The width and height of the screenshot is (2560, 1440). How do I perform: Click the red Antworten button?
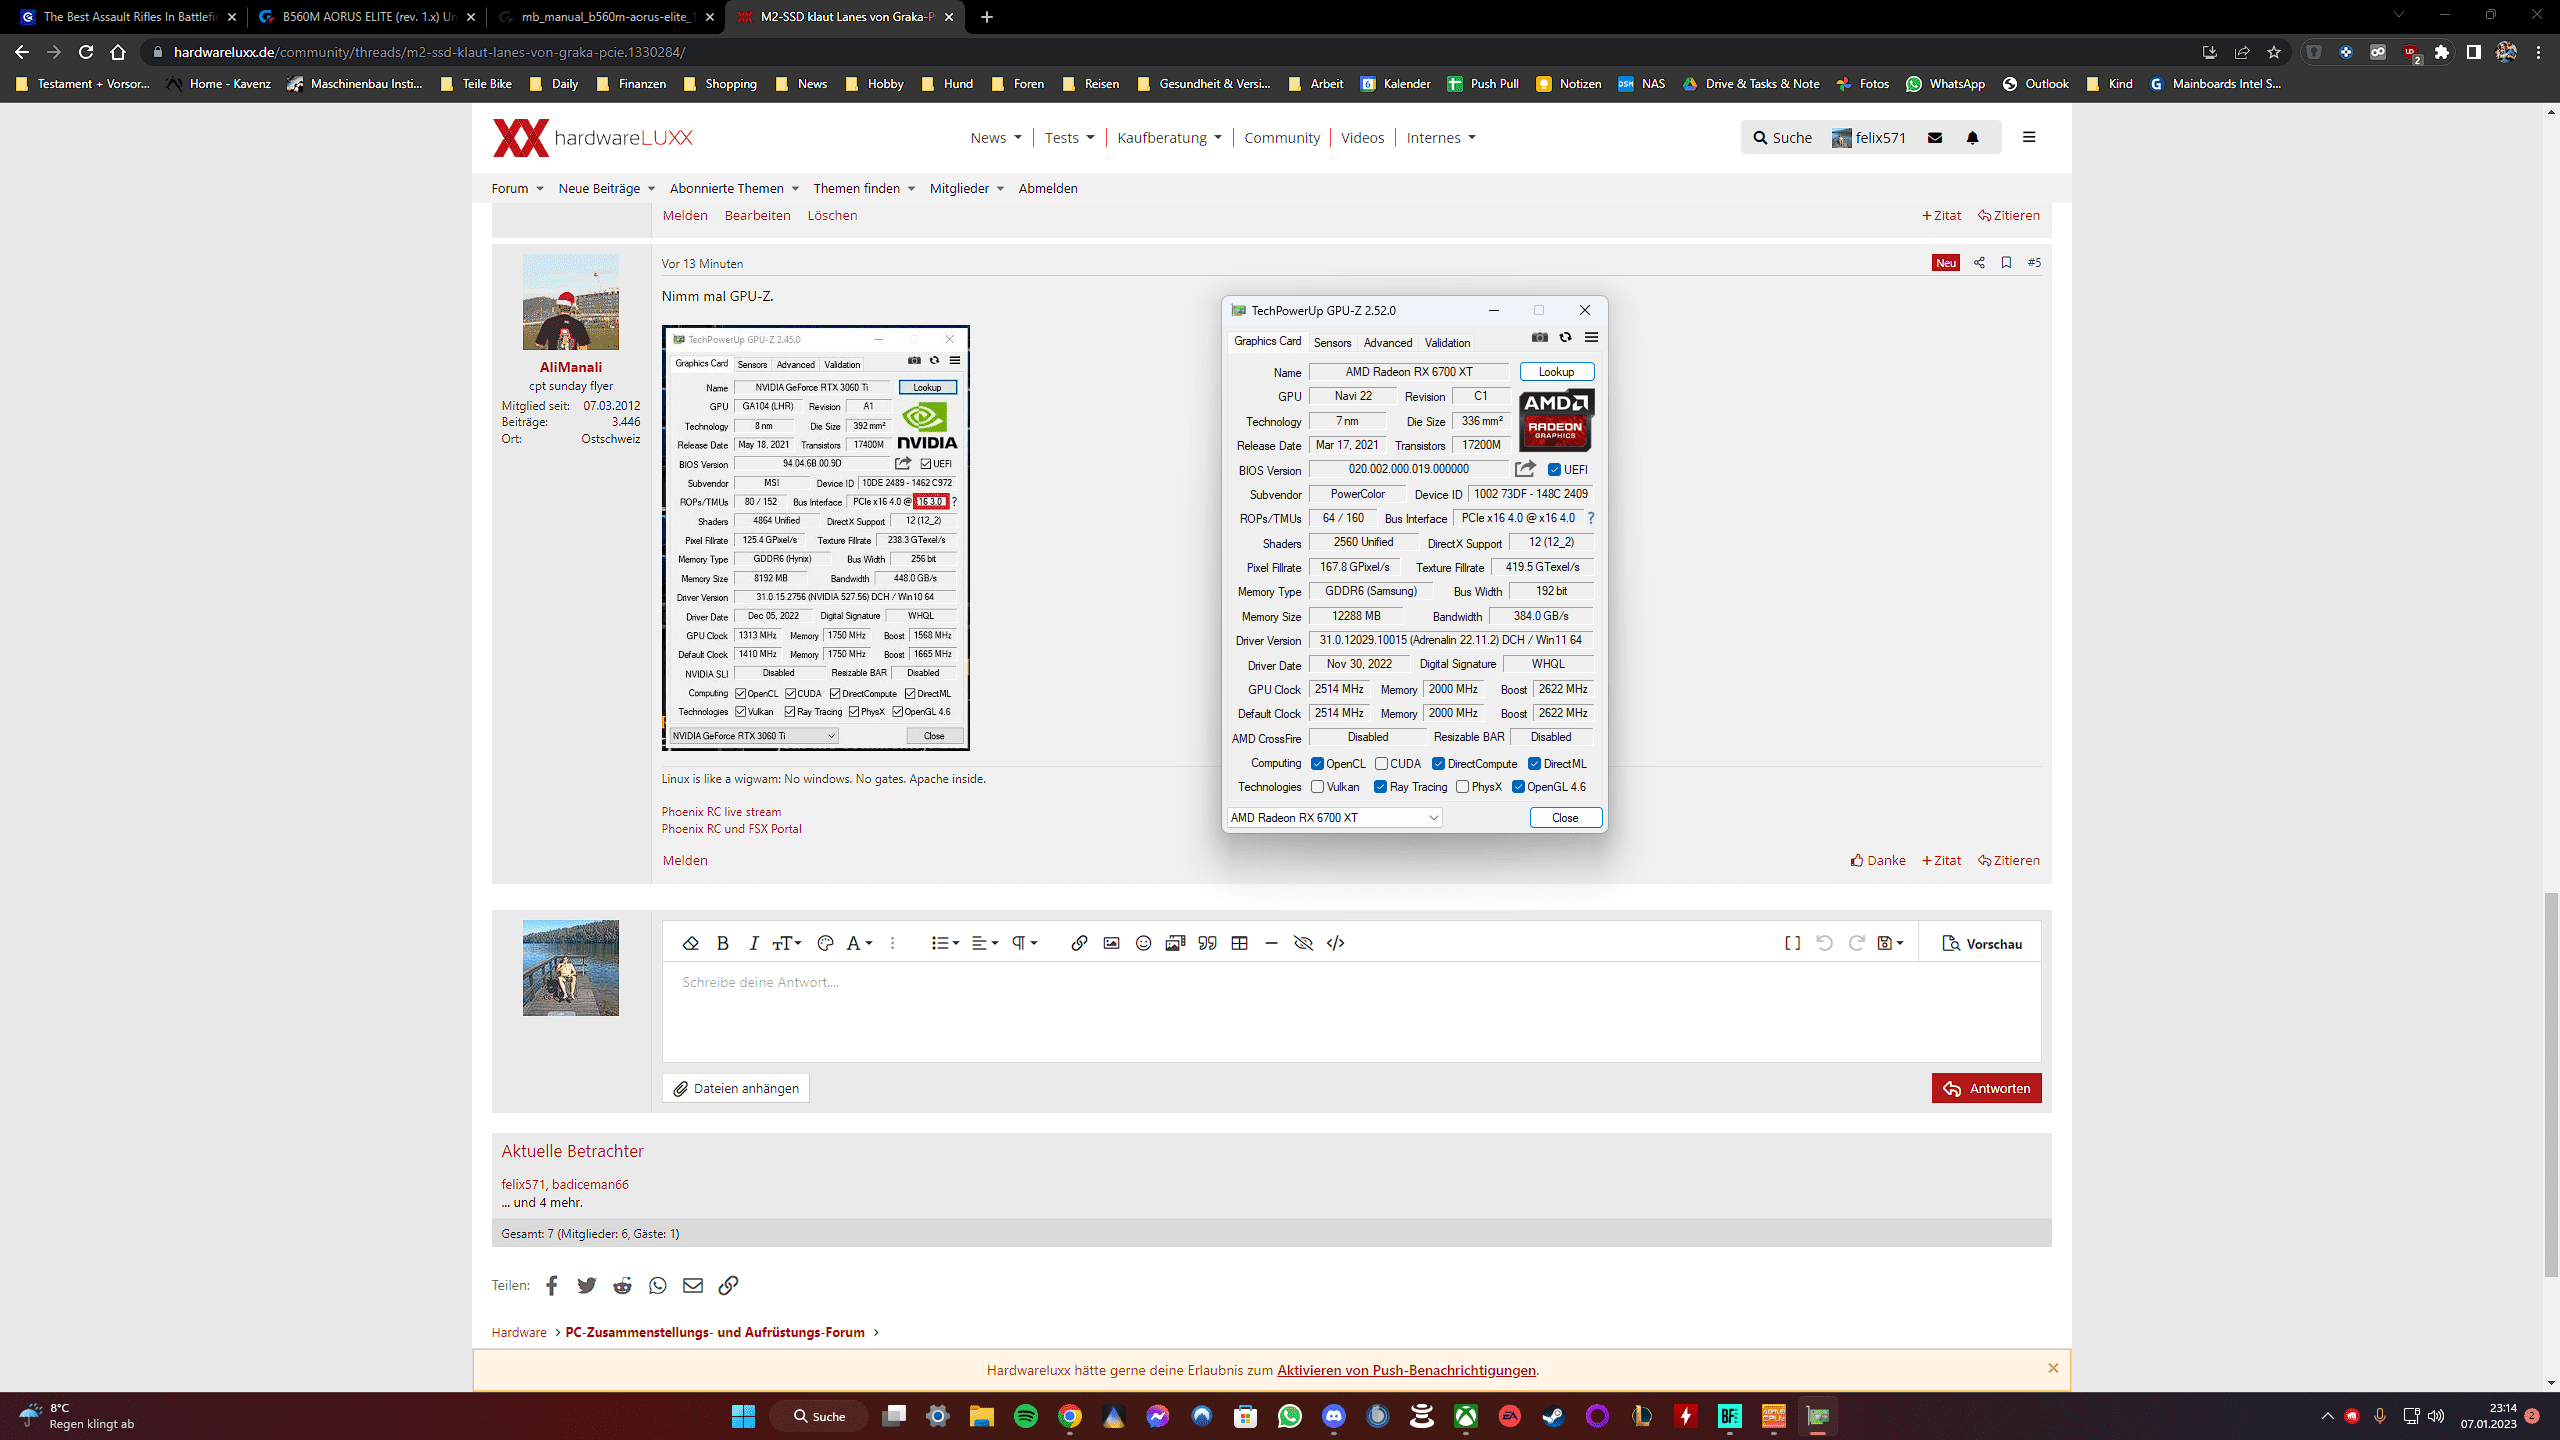(1986, 1088)
